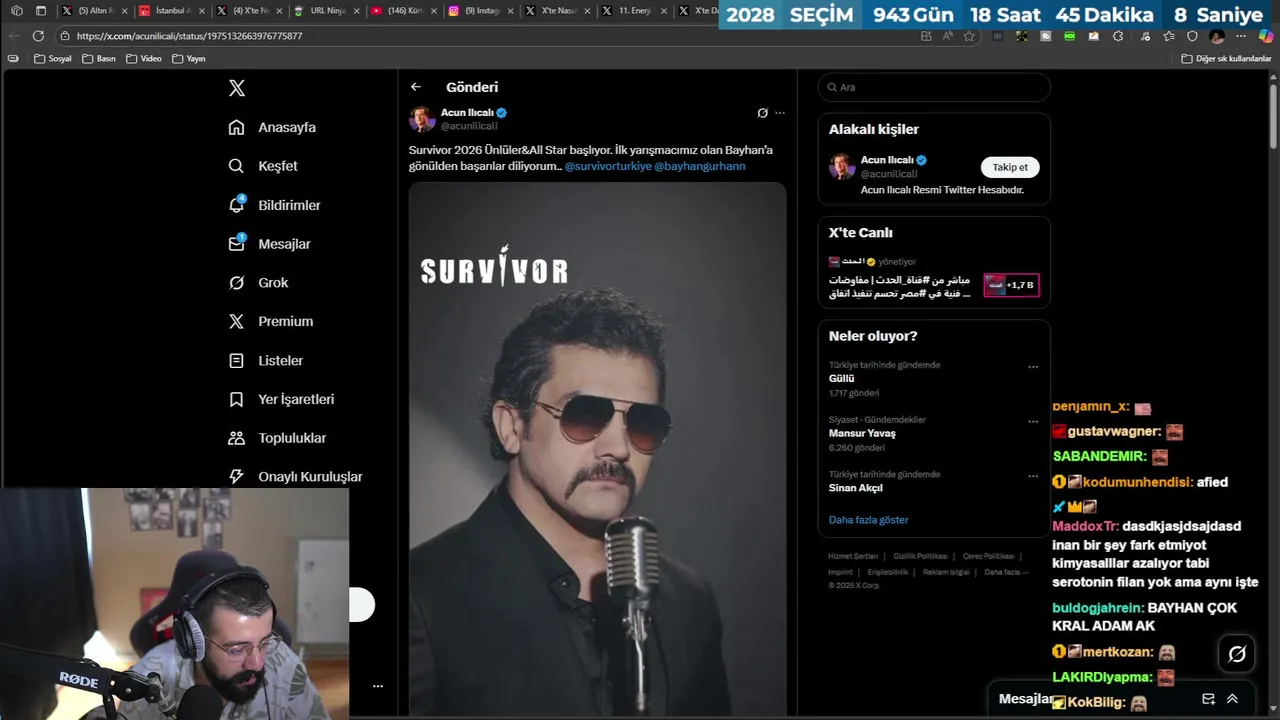Open the browser profile avatar
The image size is (1280, 720).
1217,36
